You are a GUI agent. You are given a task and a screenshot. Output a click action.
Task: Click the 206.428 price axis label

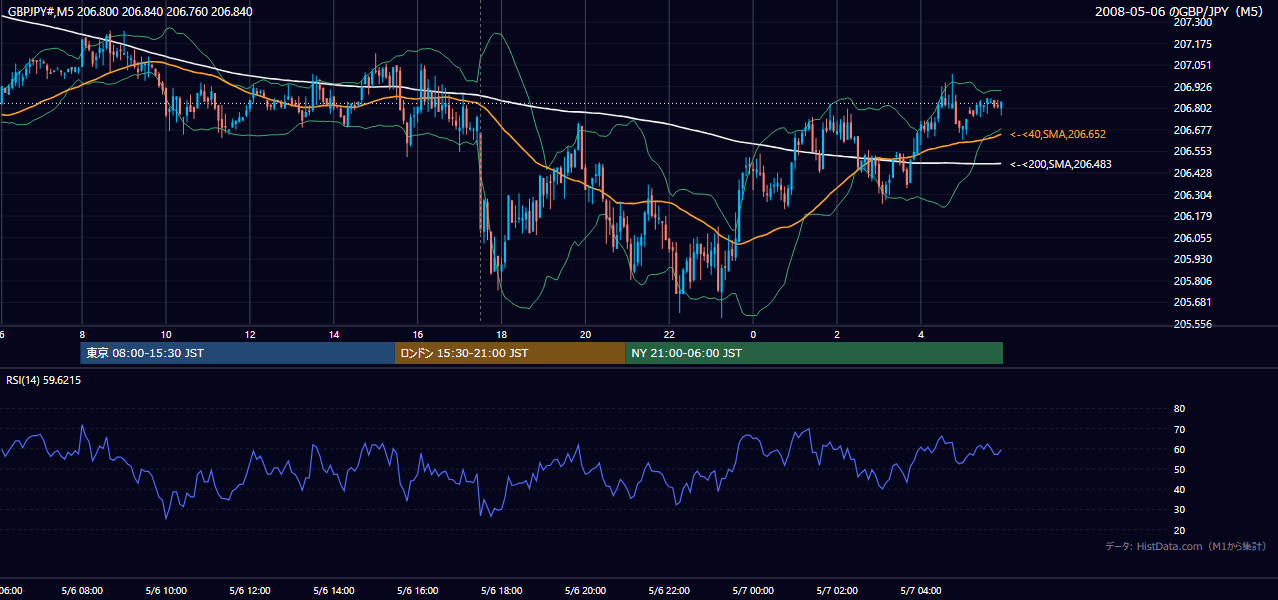coord(1193,173)
